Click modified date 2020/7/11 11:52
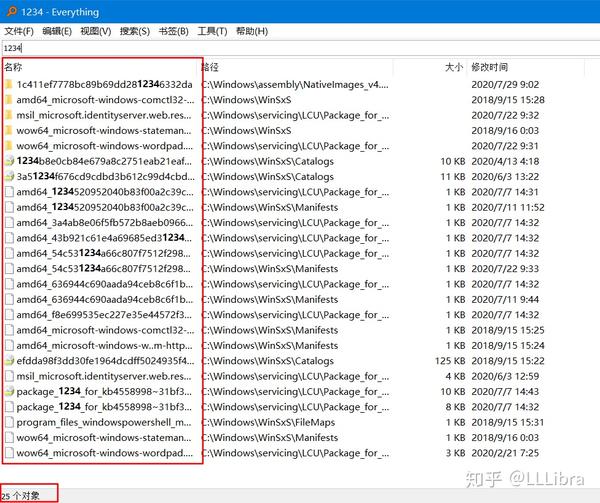The height and width of the screenshot is (503, 600). (x=508, y=207)
